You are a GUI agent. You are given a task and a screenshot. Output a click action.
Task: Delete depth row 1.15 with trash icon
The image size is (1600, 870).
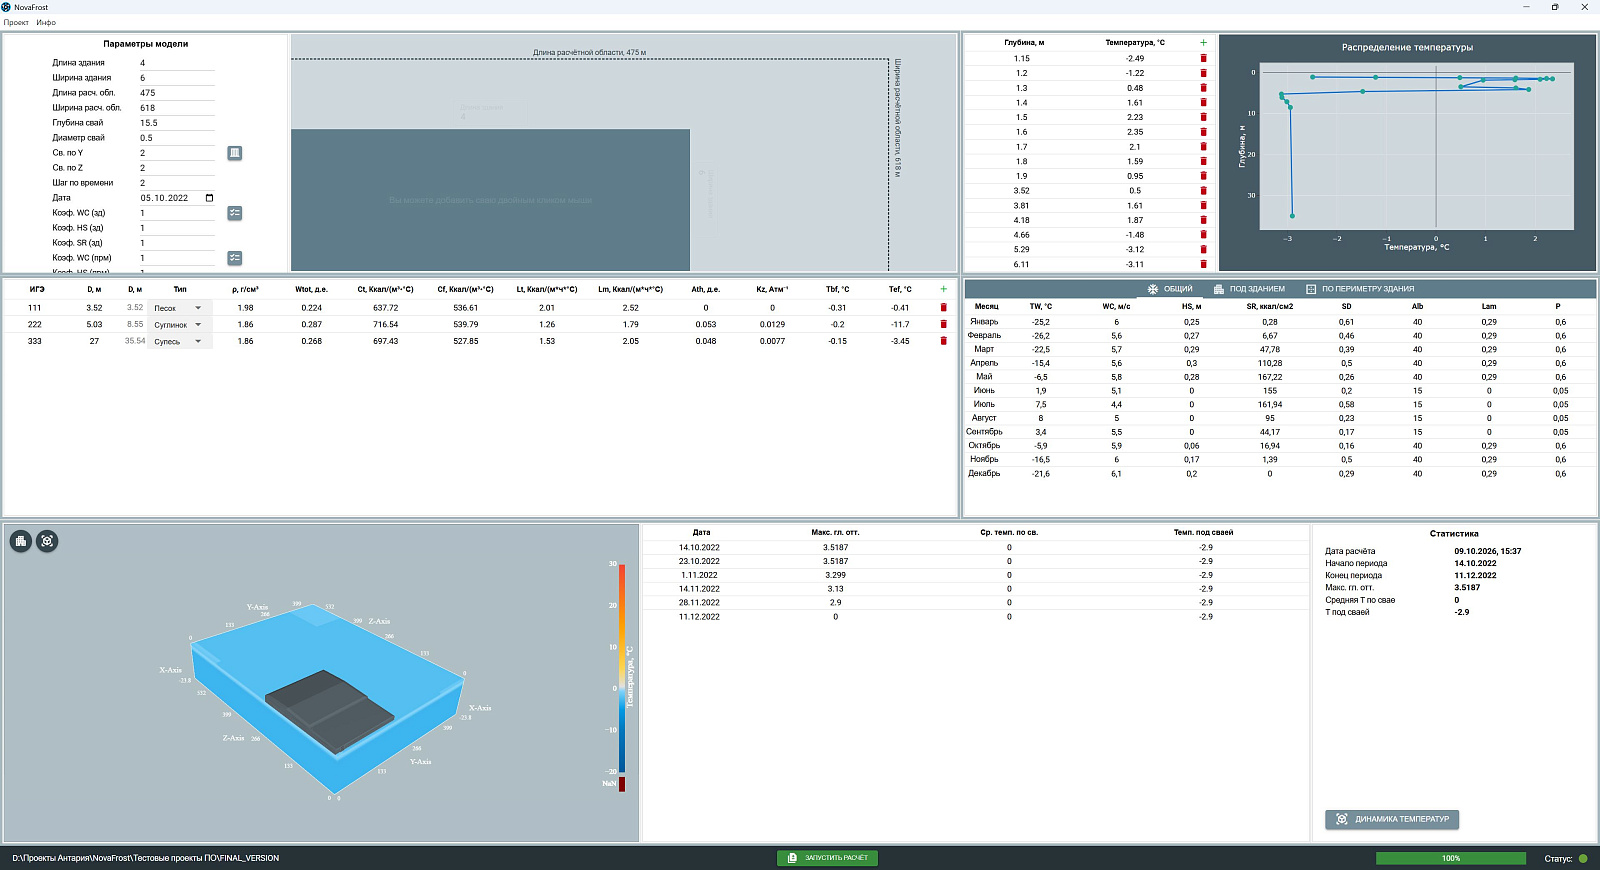tap(1203, 58)
